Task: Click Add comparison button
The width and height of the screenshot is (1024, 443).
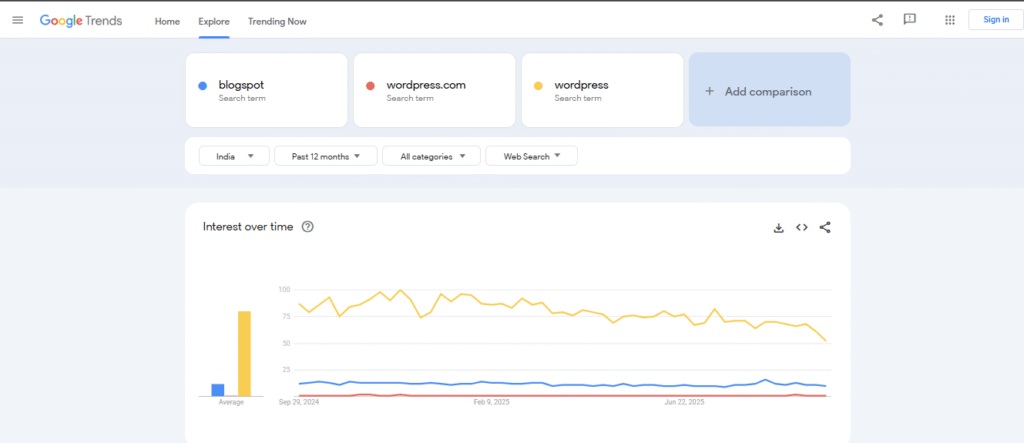Action: [769, 90]
